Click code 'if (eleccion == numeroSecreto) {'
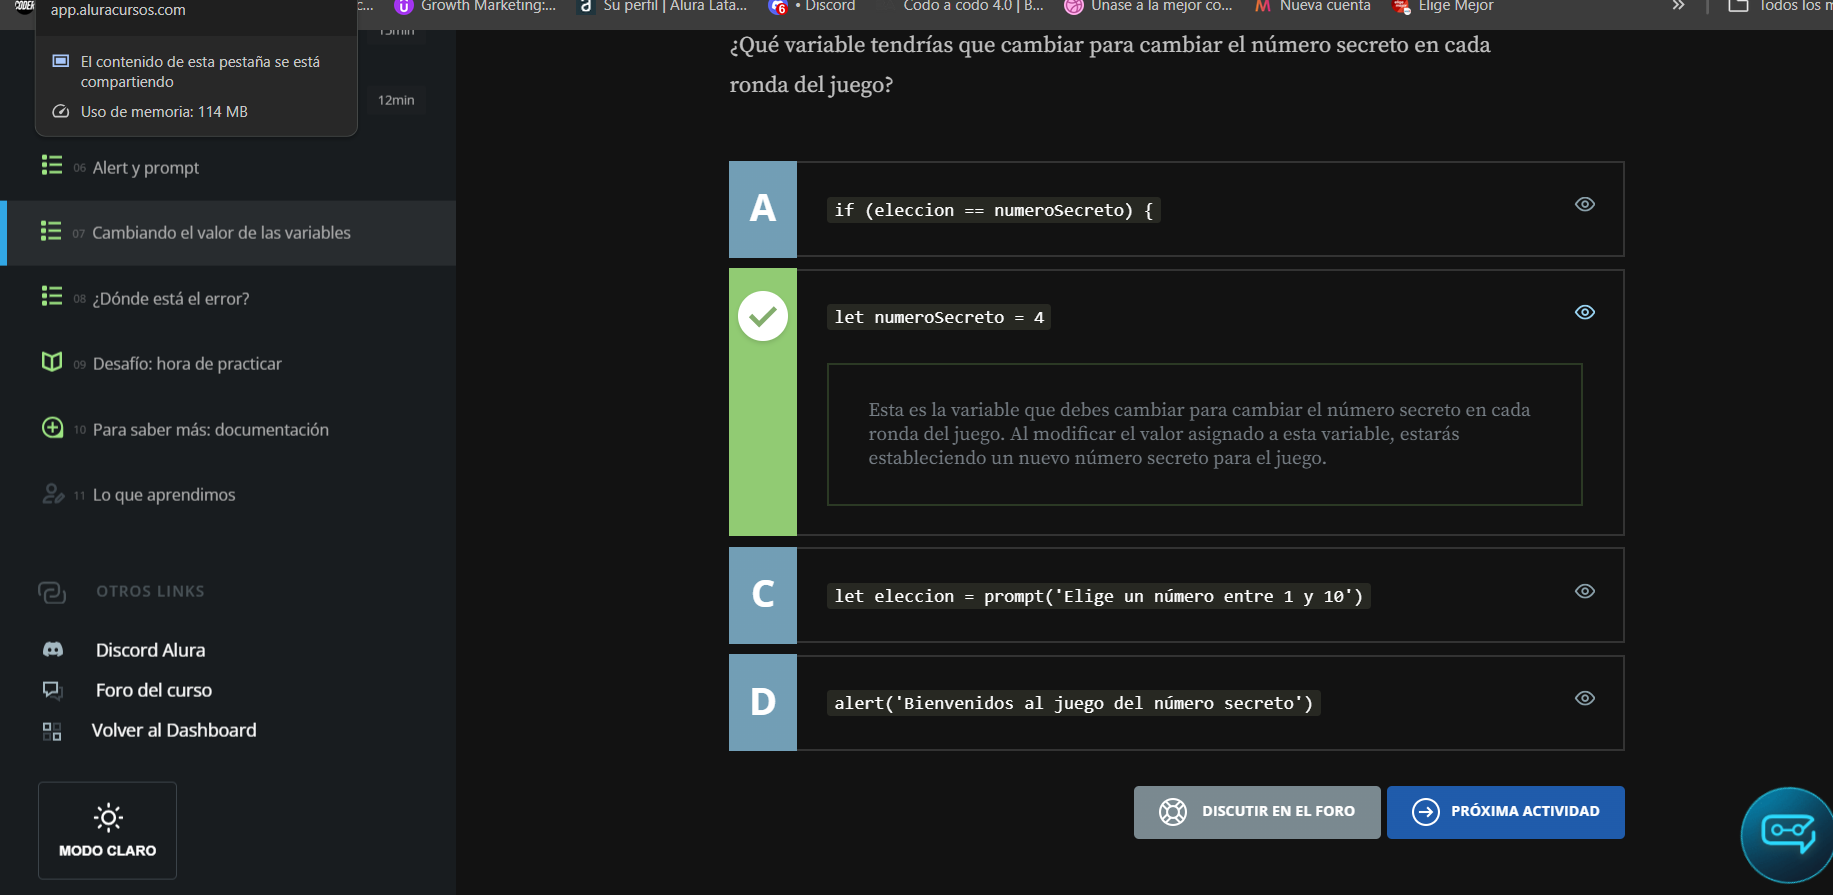1833x895 pixels. pyautogui.click(x=993, y=210)
